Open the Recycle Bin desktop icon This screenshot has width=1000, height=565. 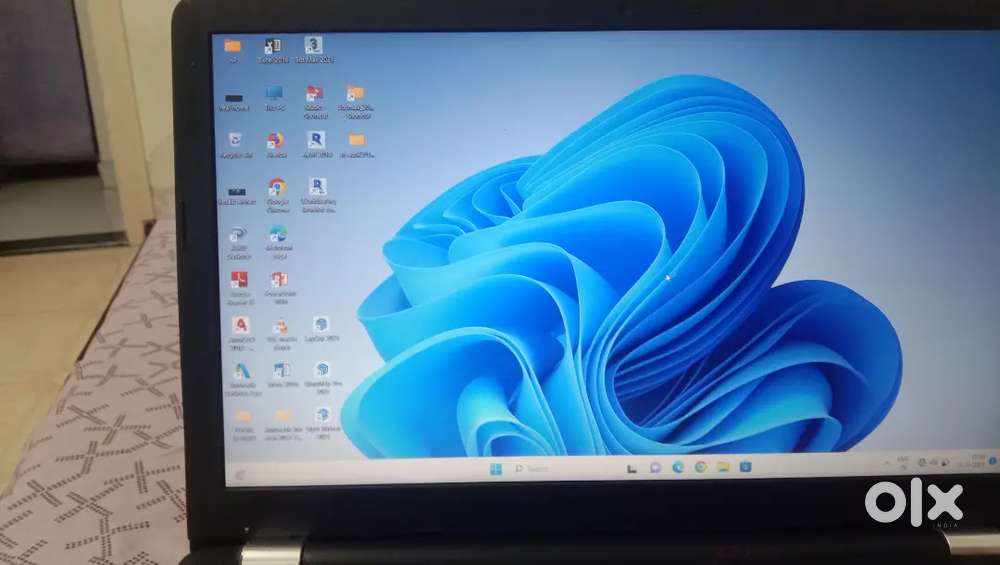[x=235, y=145]
